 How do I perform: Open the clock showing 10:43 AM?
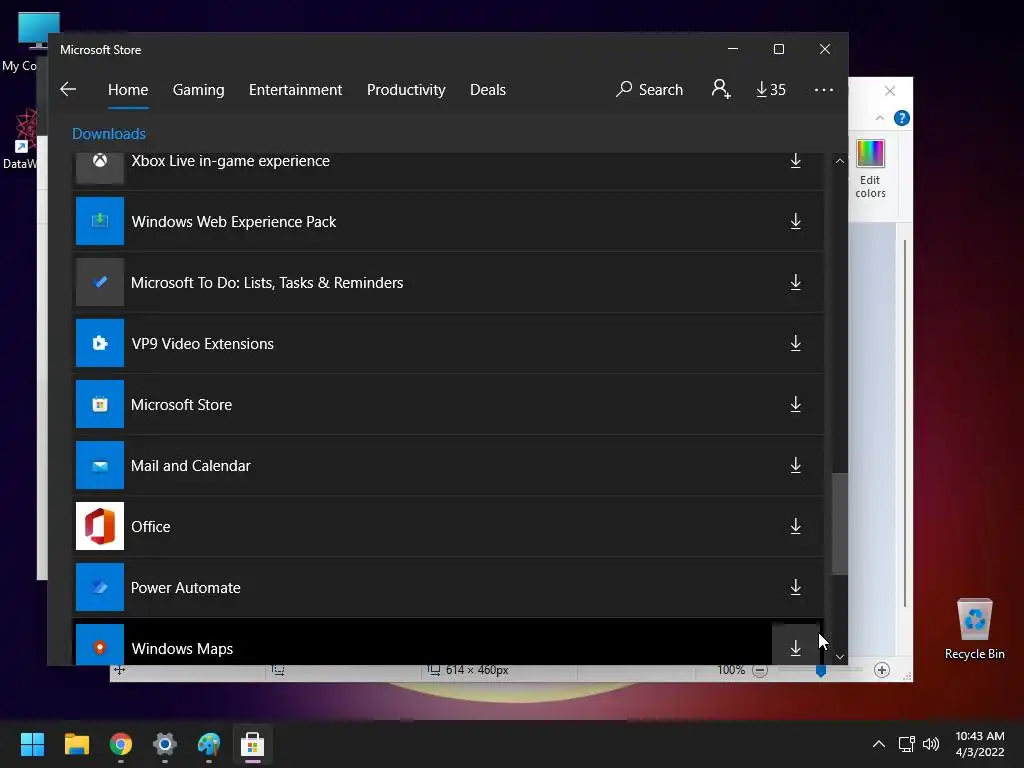[980, 744]
